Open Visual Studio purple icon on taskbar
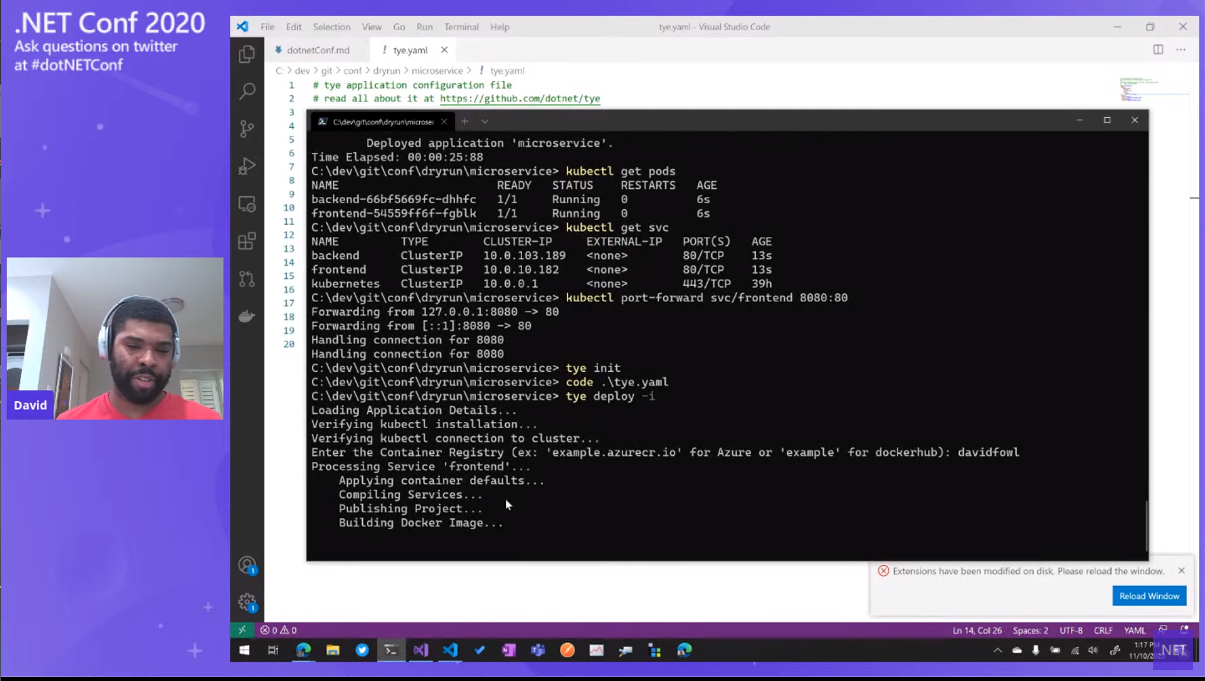The image size is (1205, 681). point(421,650)
